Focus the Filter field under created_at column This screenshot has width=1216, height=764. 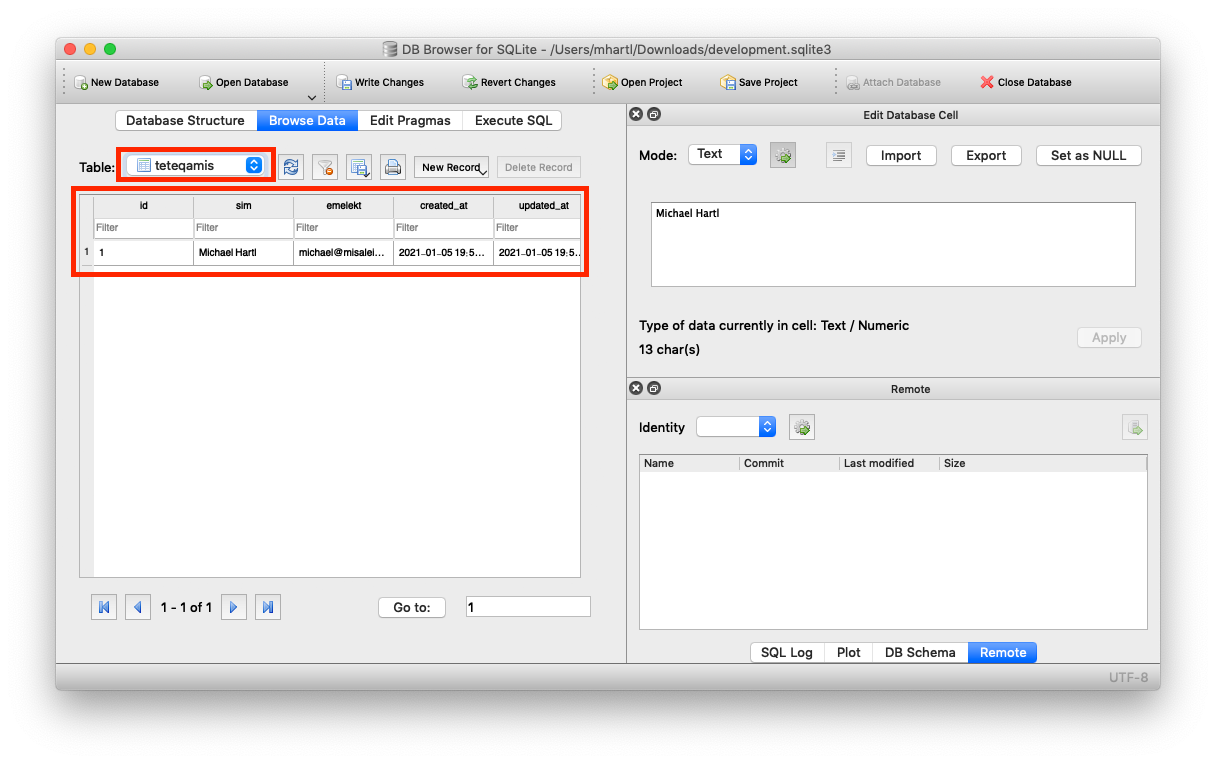click(x=443, y=227)
